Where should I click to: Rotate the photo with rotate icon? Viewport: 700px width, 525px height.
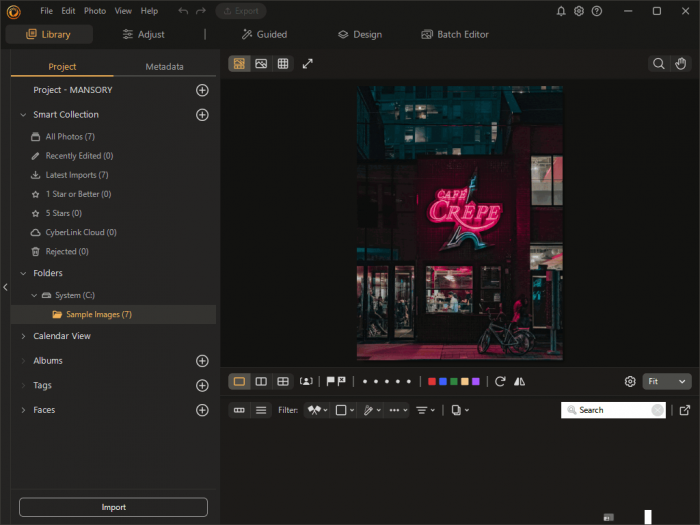pos(500,382)
